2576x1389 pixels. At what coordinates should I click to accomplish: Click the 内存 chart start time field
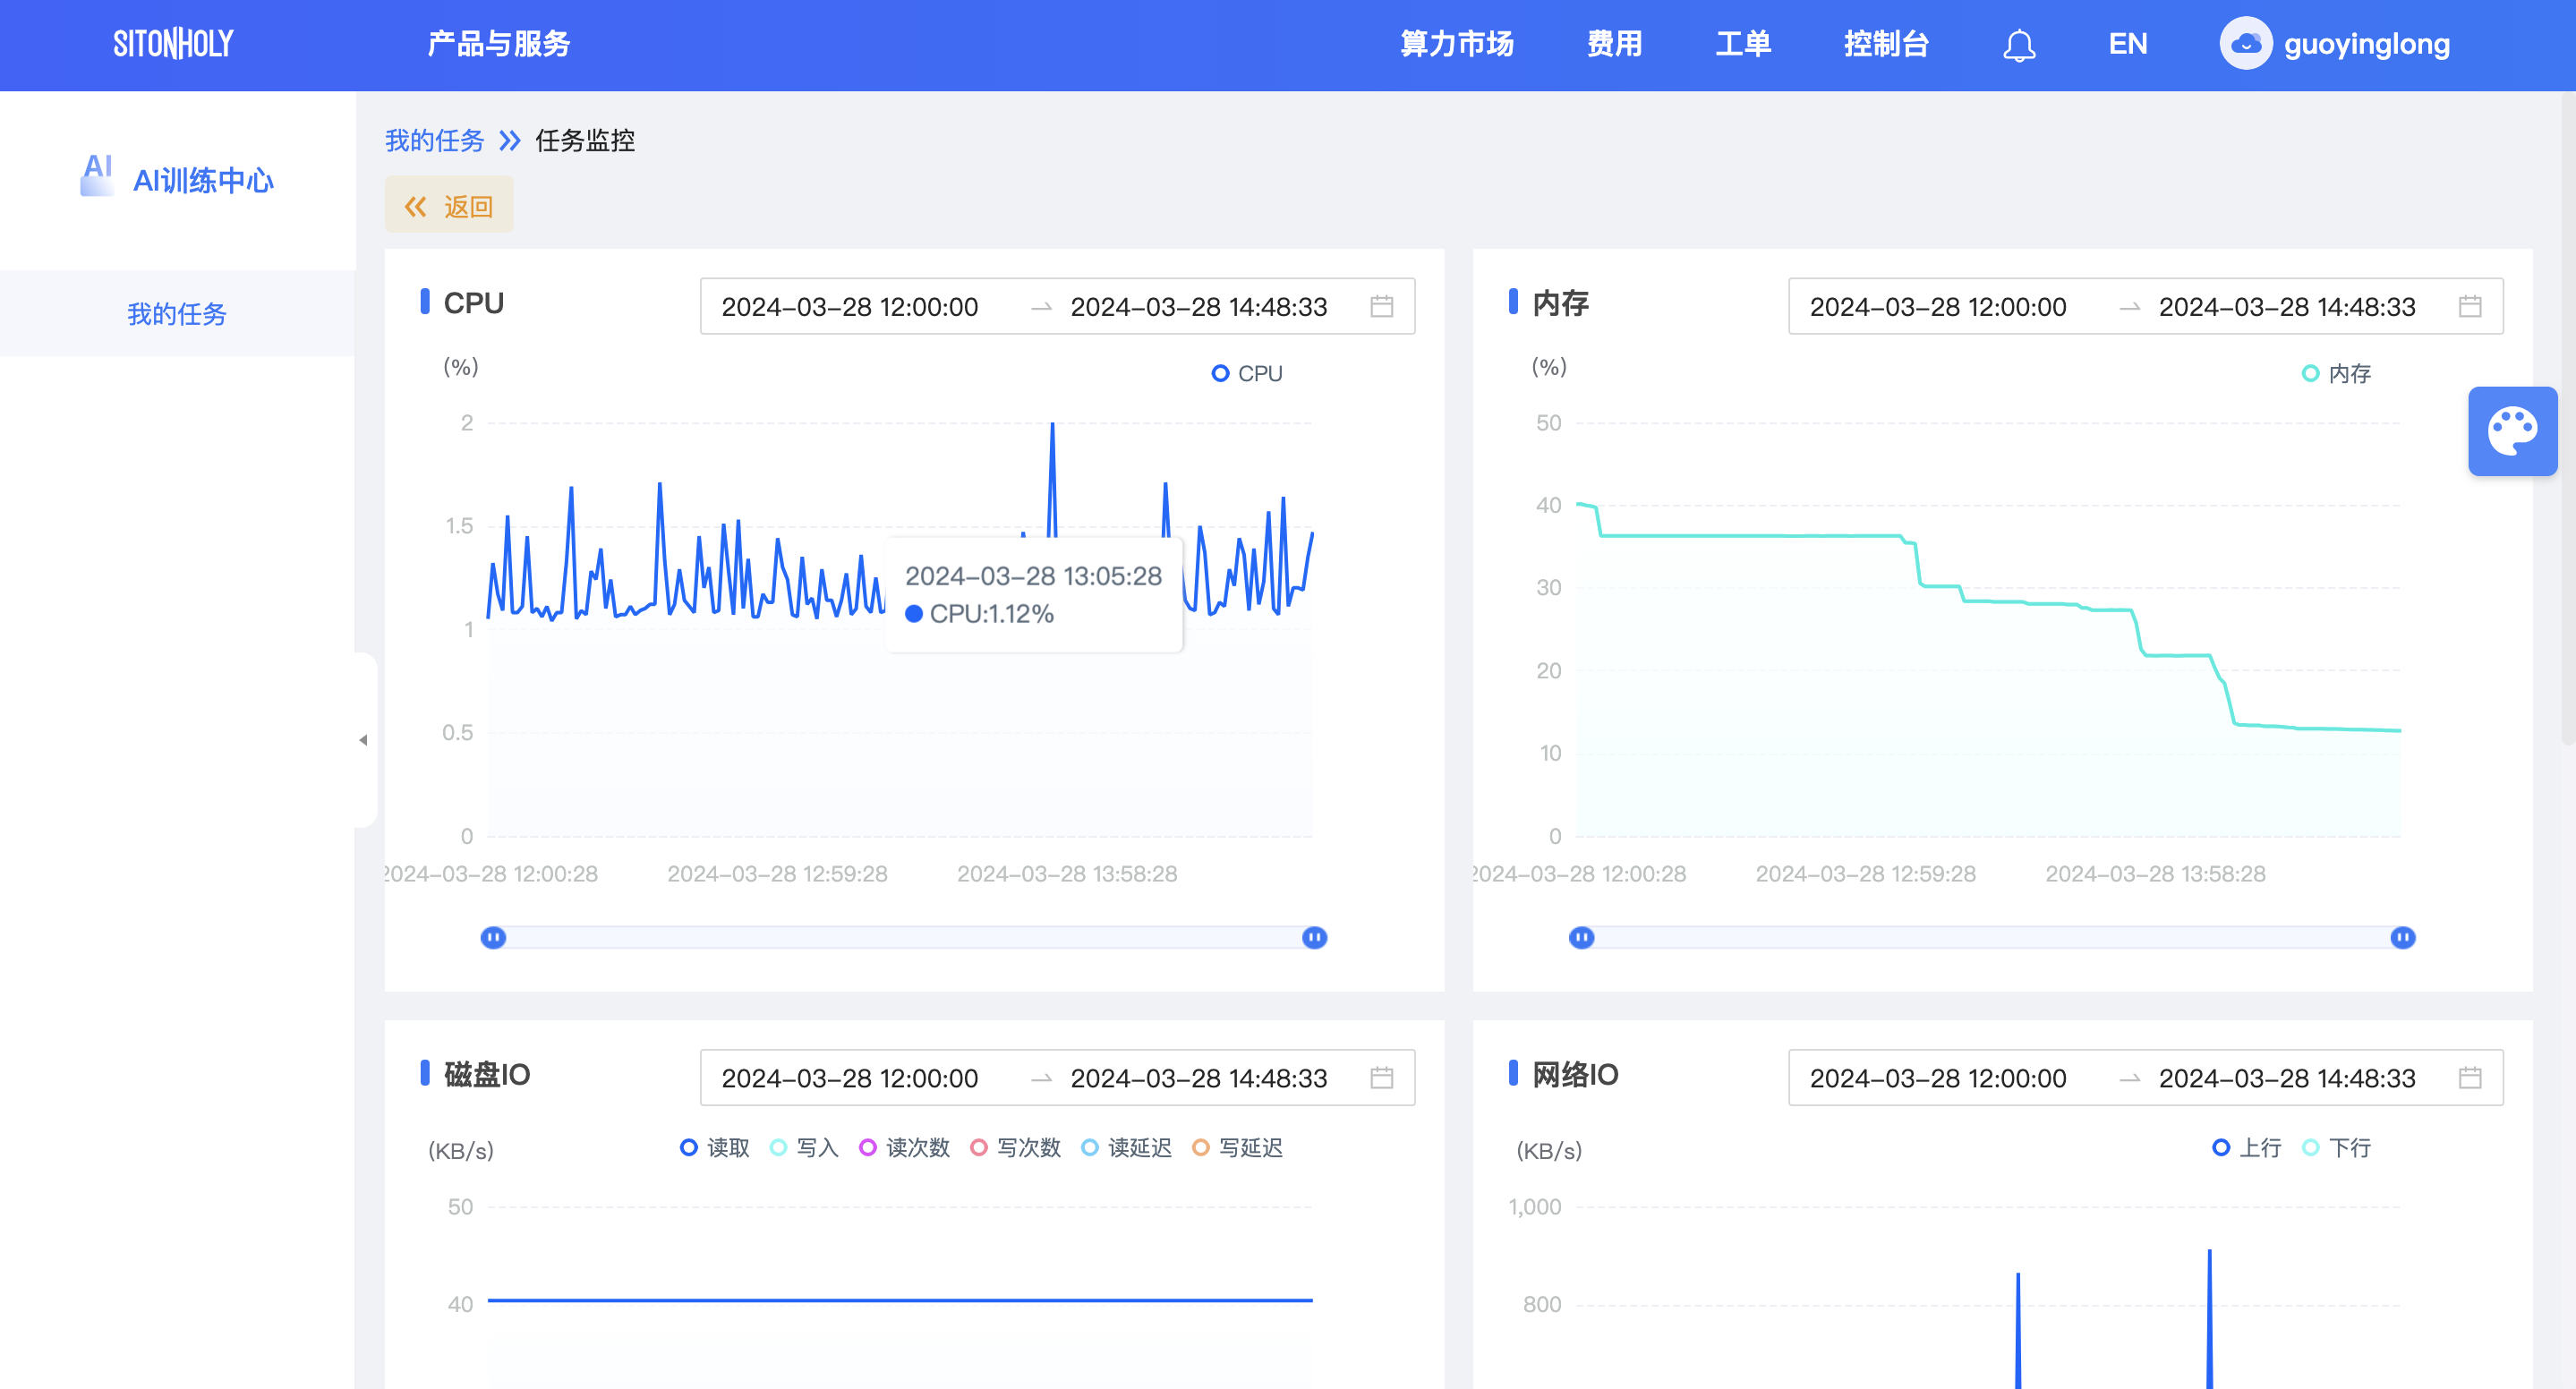click(x=1937, y=306)
